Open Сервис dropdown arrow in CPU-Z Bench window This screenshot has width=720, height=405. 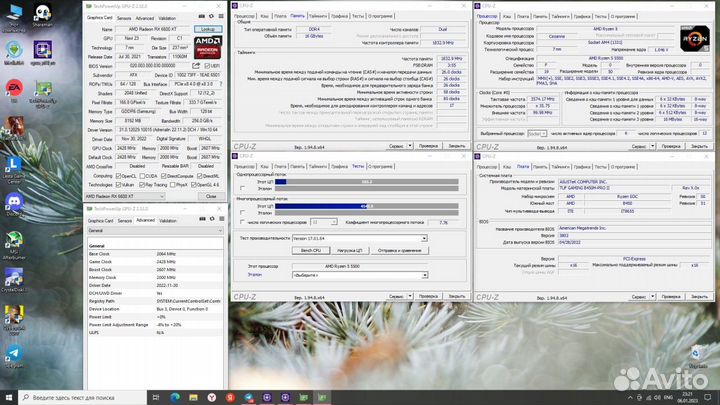tap(410, 296)
